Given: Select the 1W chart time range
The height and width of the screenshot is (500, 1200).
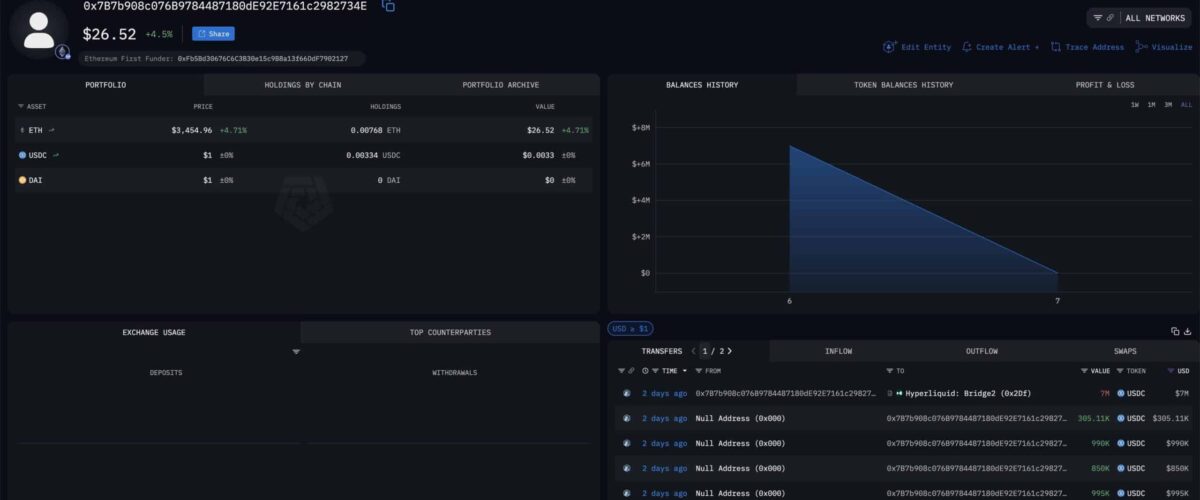Looking at the screenshot, I should point(1135,105).
